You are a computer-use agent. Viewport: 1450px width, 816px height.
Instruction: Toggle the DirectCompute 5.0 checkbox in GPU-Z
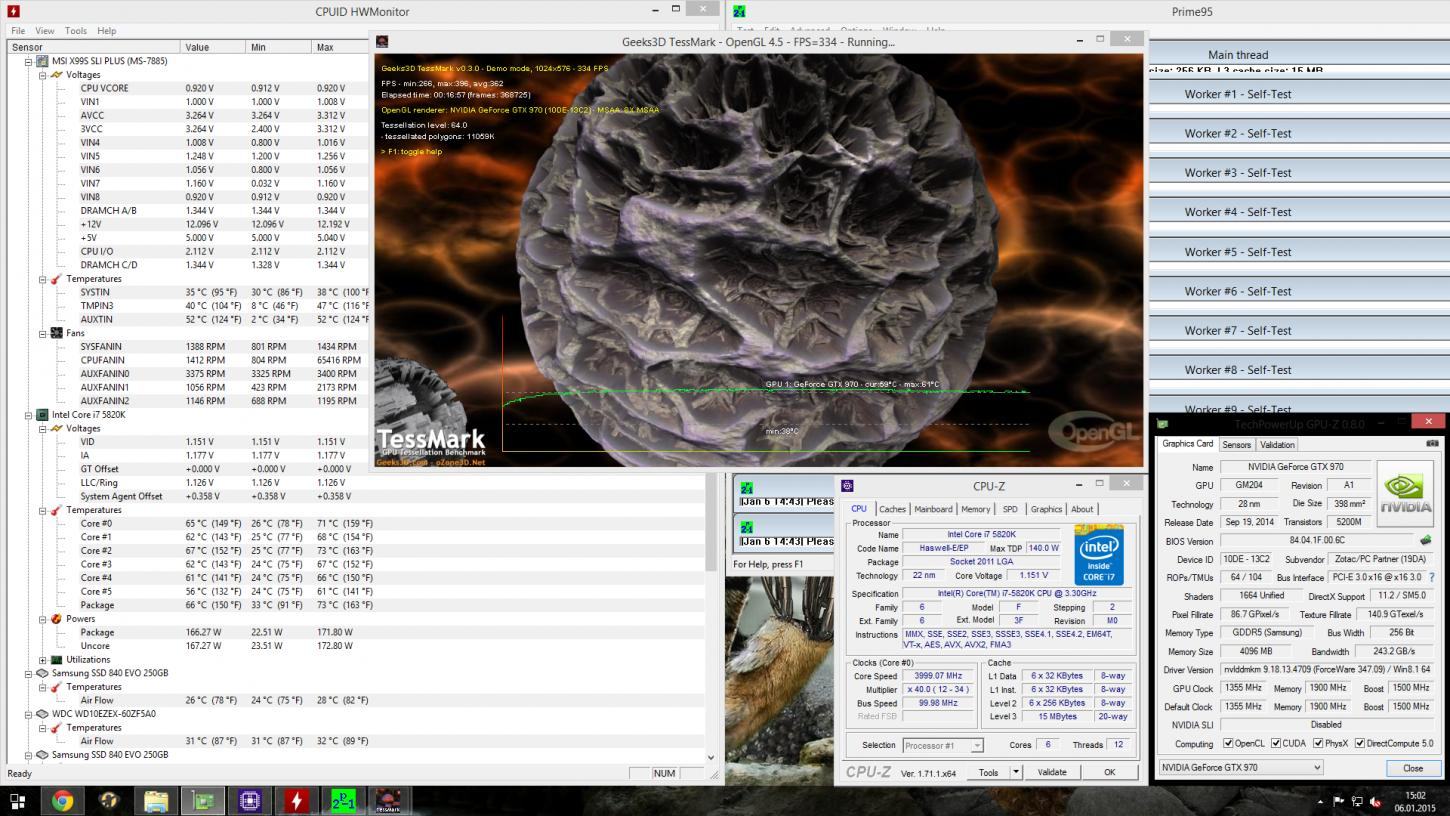coord(1359,743)
